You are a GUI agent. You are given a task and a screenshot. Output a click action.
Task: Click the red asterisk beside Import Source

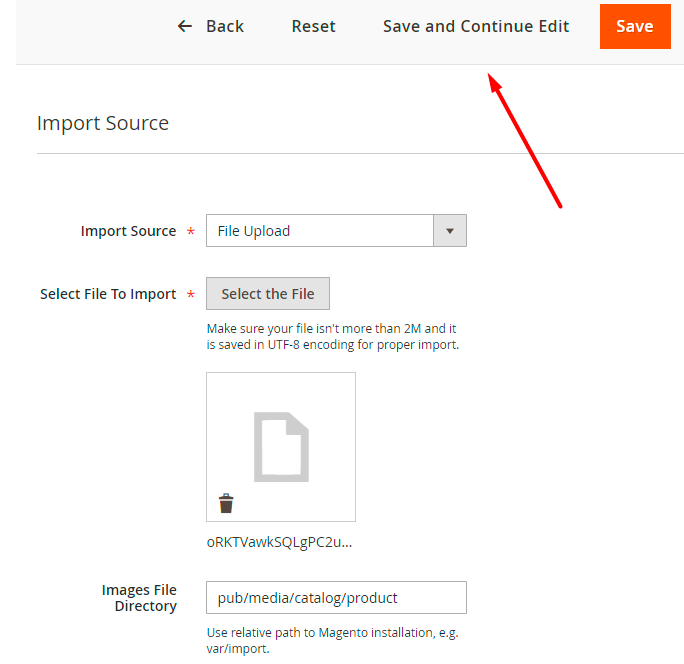[188, 232]
